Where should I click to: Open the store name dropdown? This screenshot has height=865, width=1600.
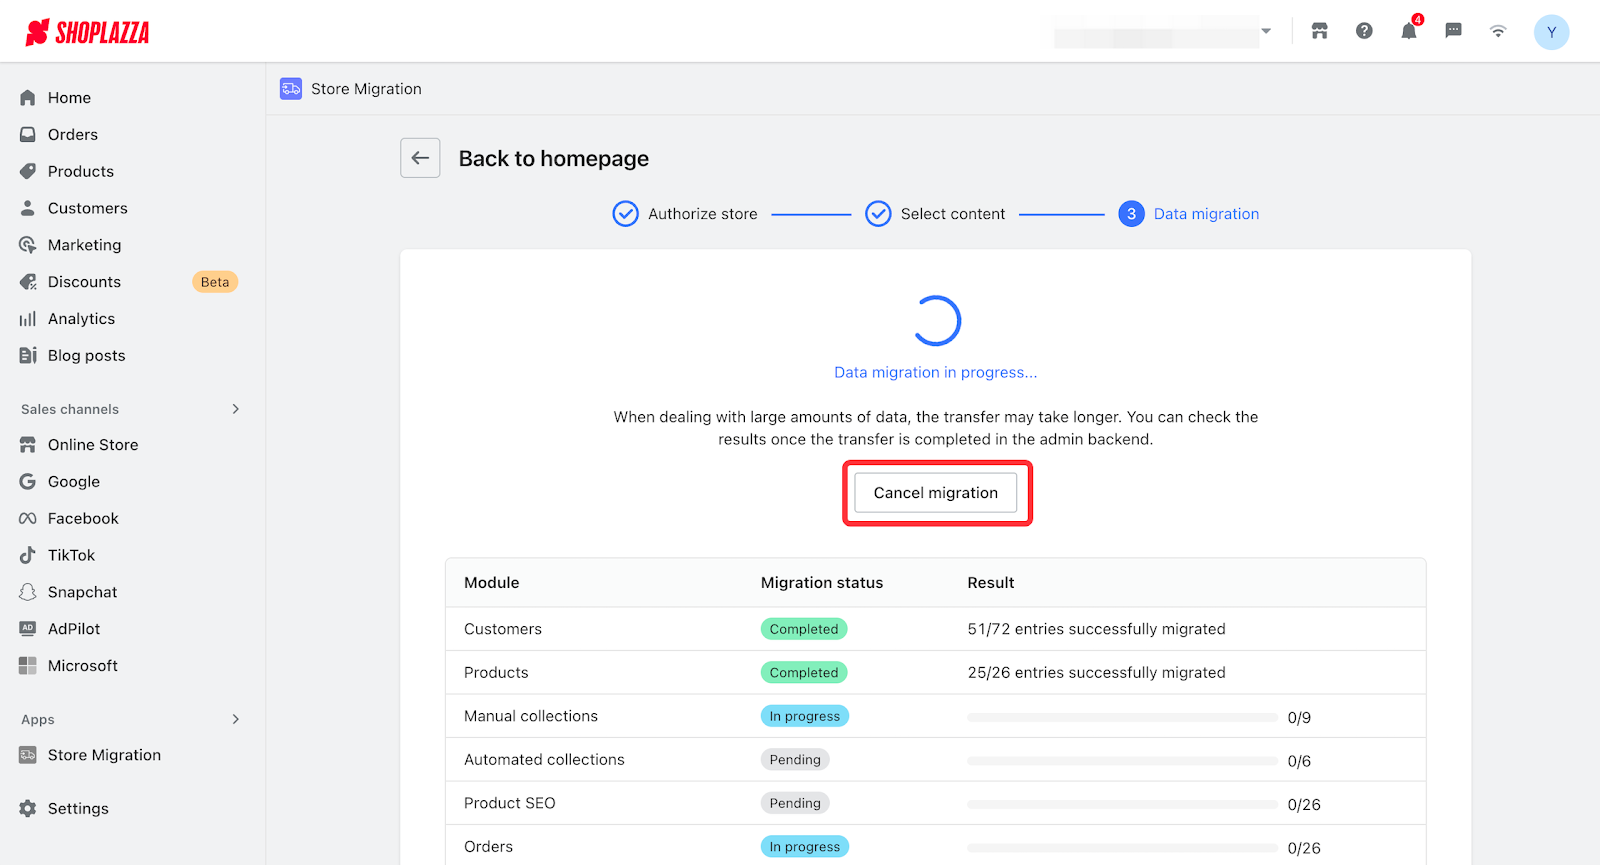[x=1265, y=31]
